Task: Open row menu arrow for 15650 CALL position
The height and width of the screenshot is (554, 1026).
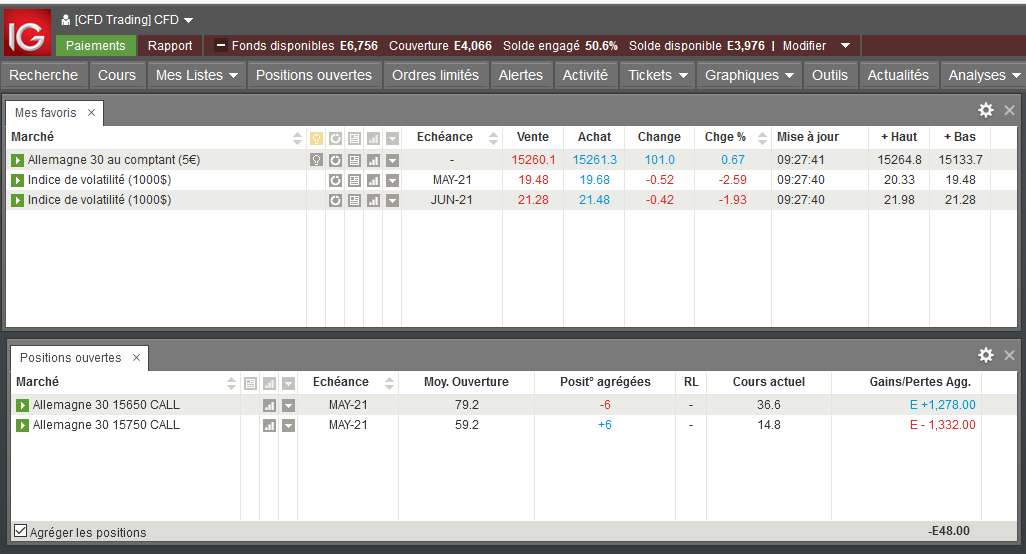Action: [x=288, y=406]
